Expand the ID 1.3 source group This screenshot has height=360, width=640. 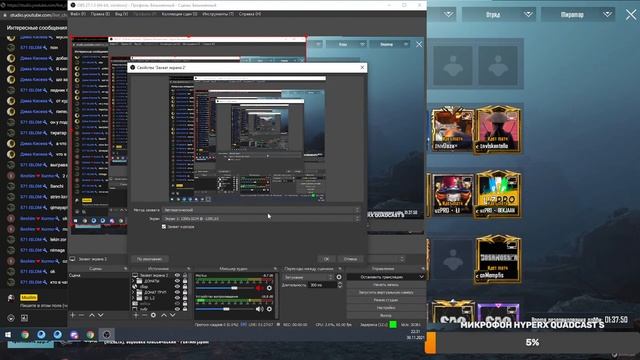[x=133, y=298]
